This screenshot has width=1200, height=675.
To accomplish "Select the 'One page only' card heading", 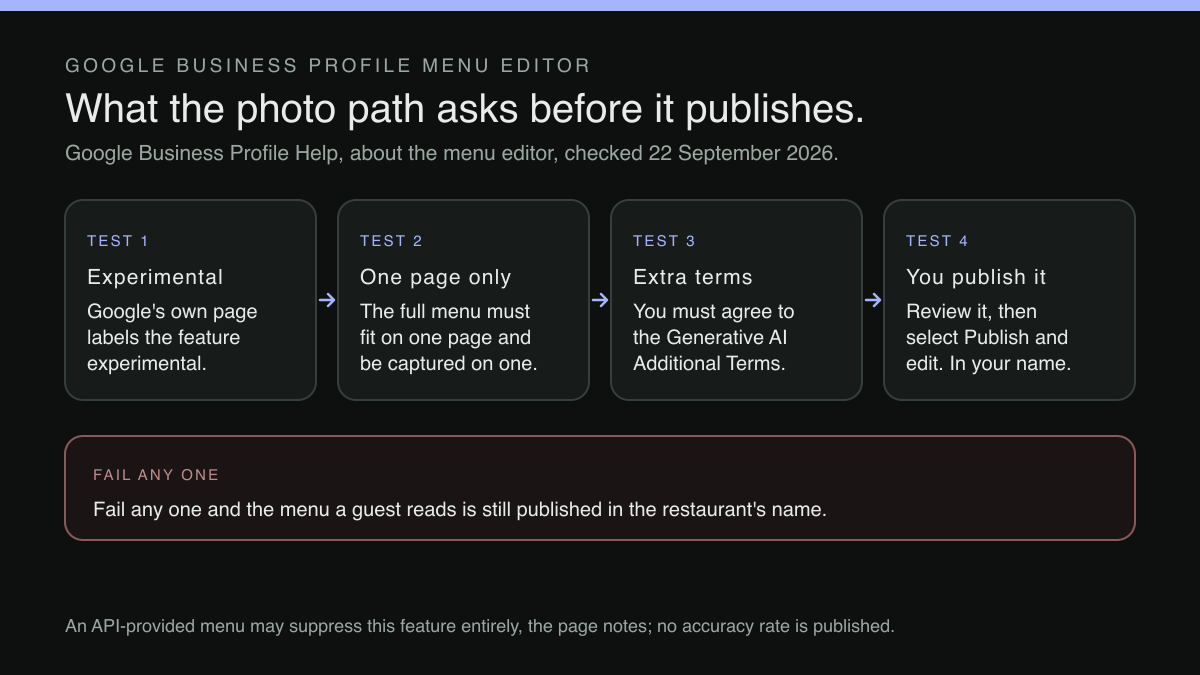I will click(x=435, y=277).
